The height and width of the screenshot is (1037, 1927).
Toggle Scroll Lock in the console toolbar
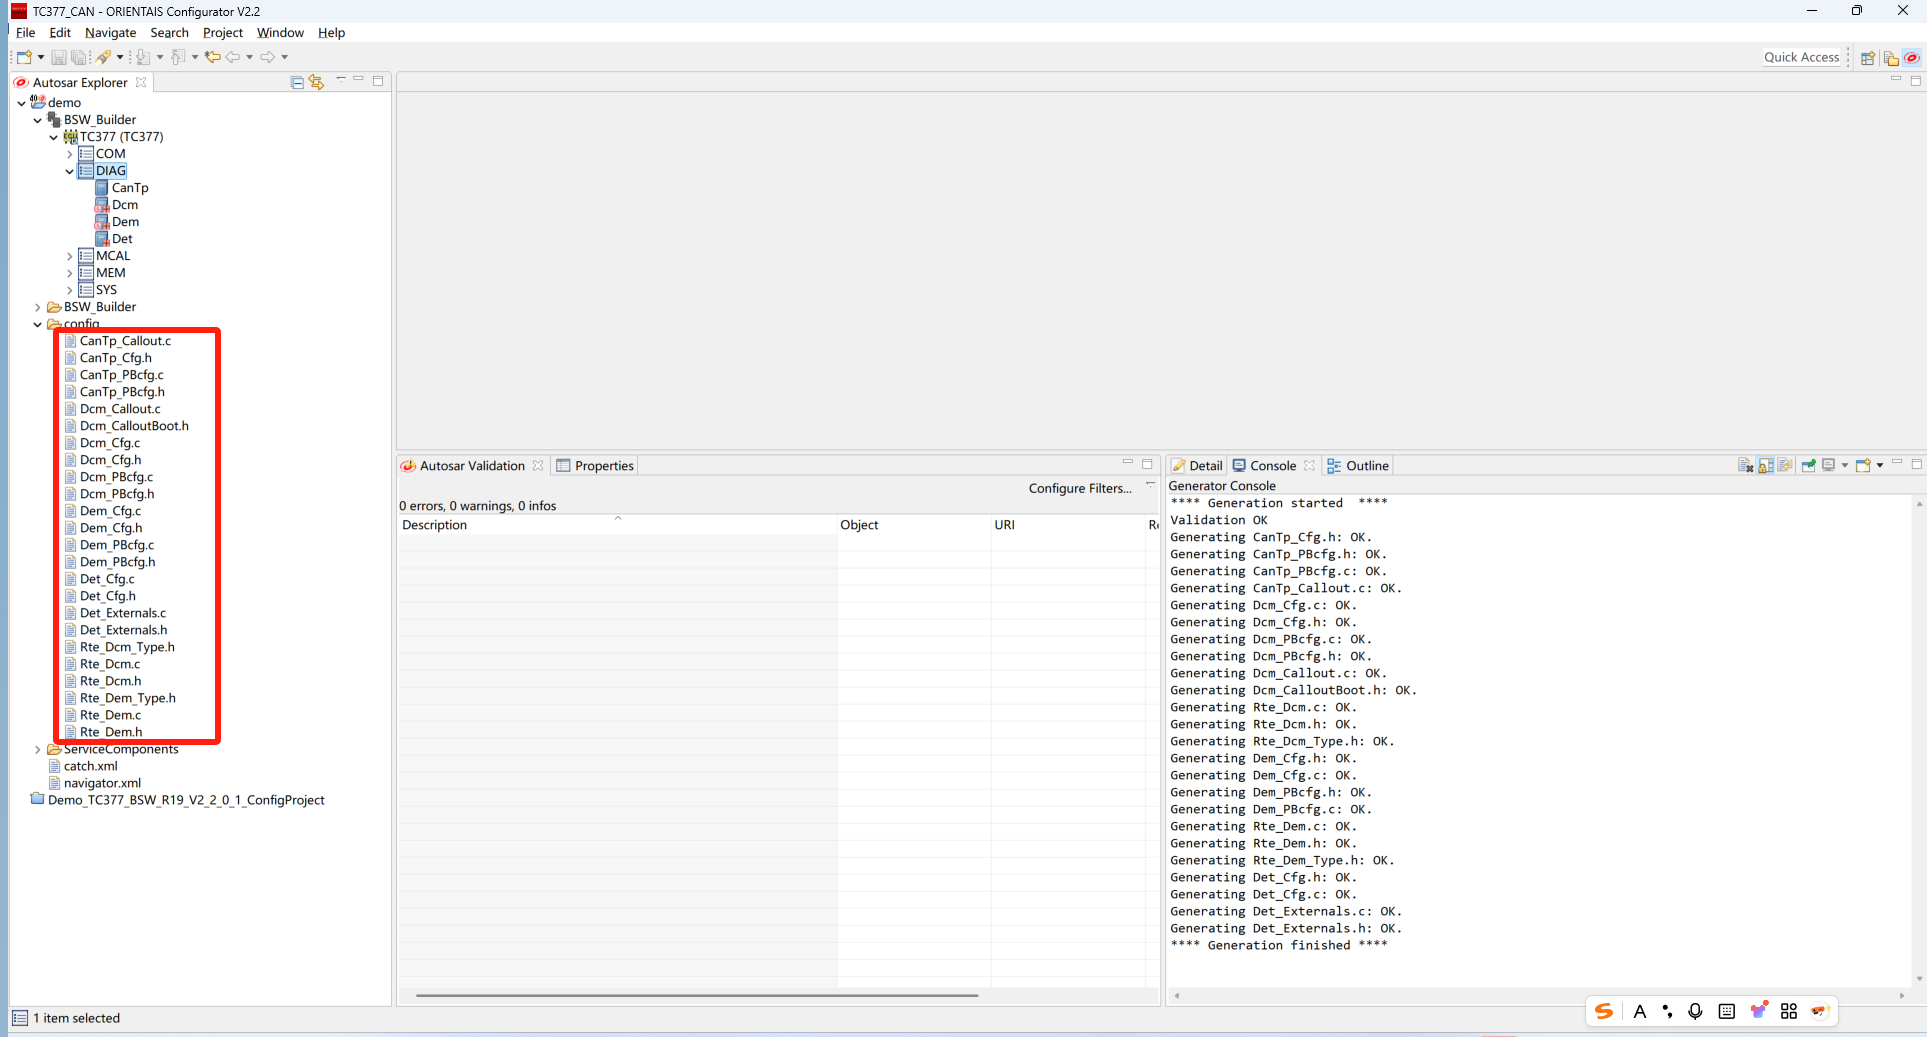pos(1766,465)
